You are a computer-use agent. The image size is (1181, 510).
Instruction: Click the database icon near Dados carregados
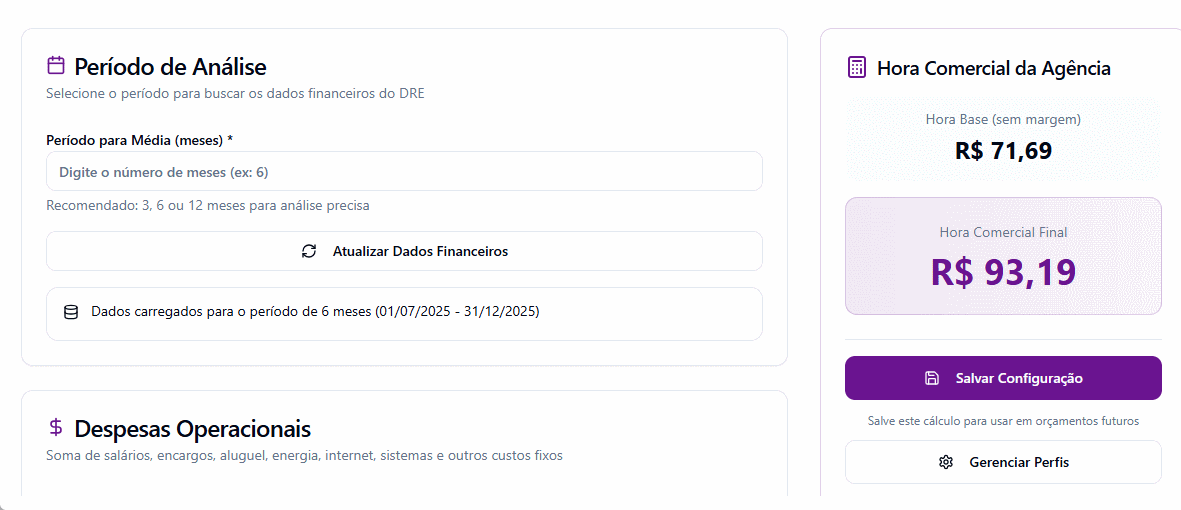71,312
